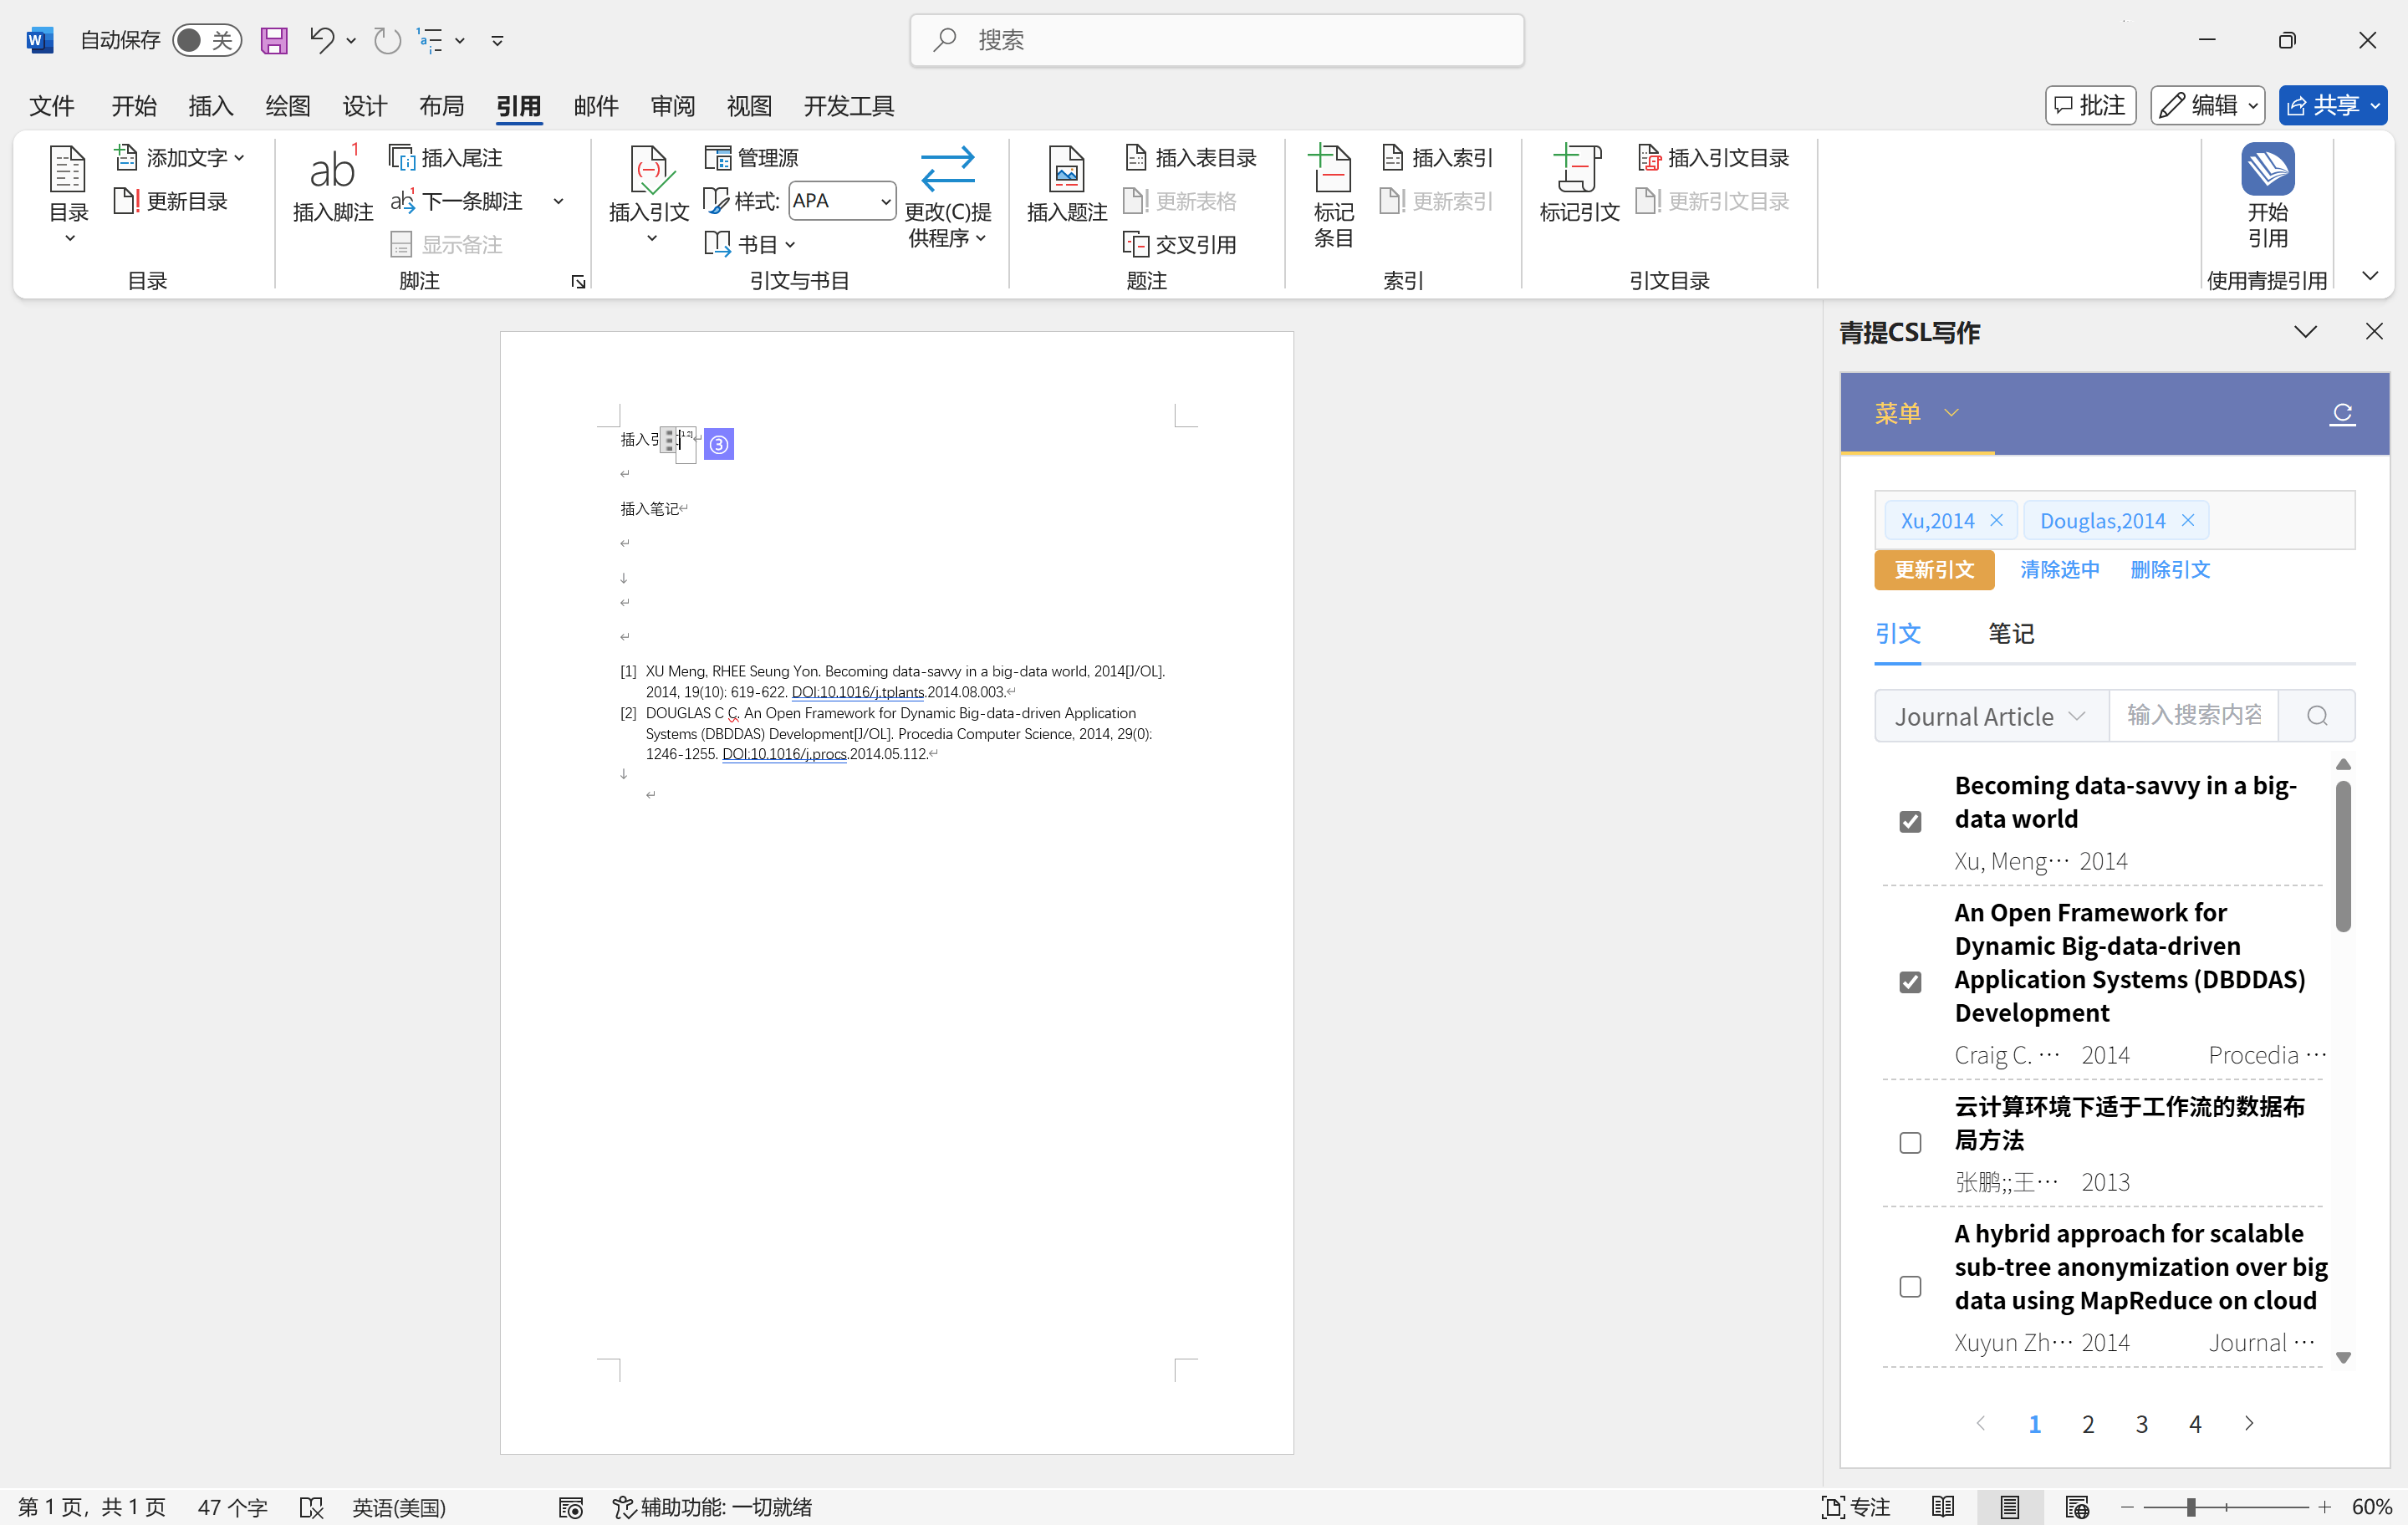Click the refresh icon in CSL panel header
The height and width of the screenshot is (1525, 2408).
click(x=2341, y=413)
